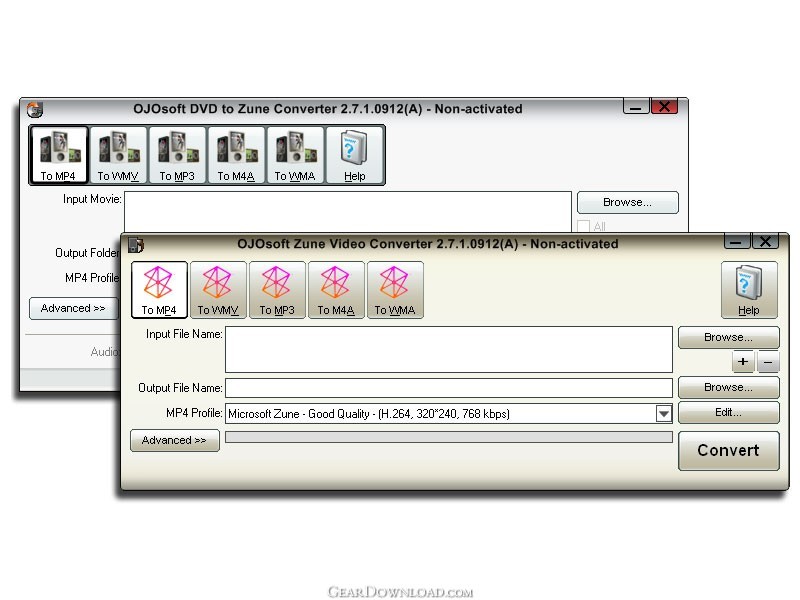Click the DVD to Zune Converter title icon
Screen dimensions: 800x600
click(x=35, y=109)
